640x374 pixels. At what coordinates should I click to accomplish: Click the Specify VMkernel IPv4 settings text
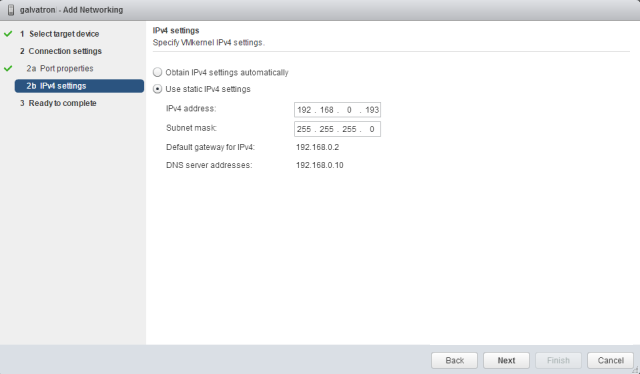coord(209,42)
